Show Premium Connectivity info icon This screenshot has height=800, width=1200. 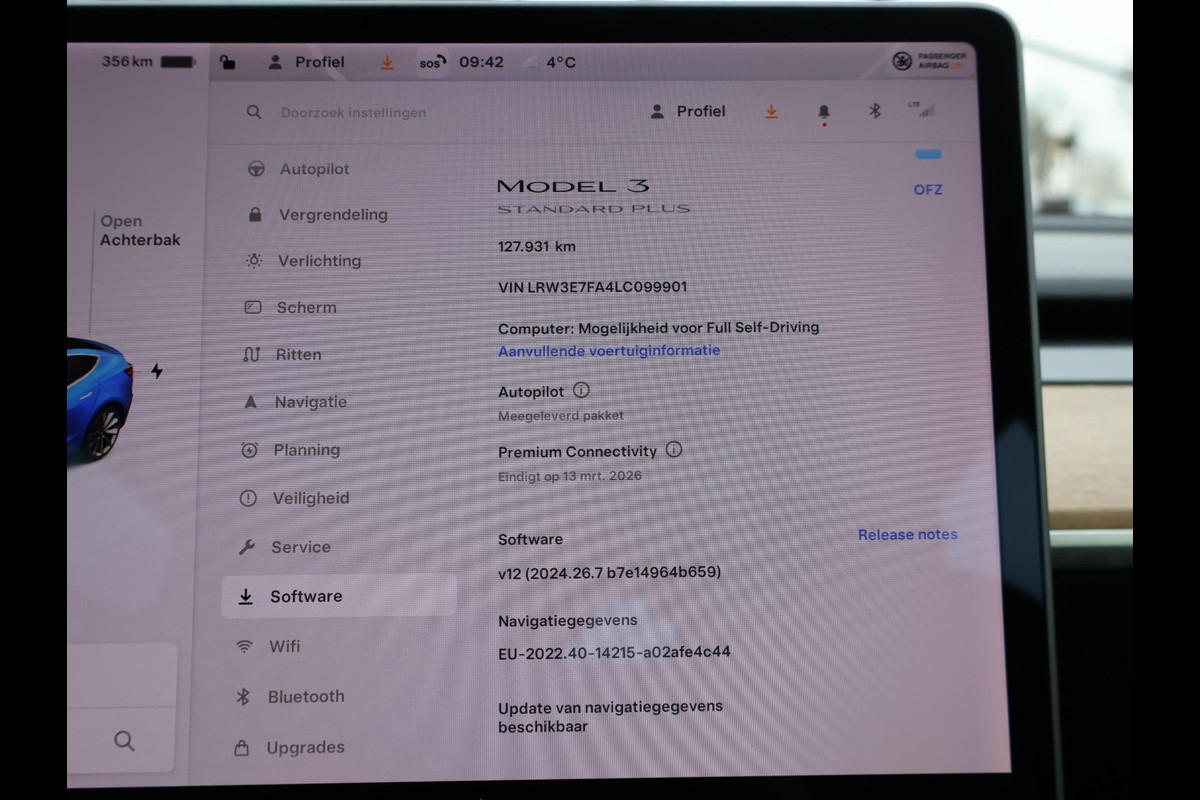click(674, 450)
